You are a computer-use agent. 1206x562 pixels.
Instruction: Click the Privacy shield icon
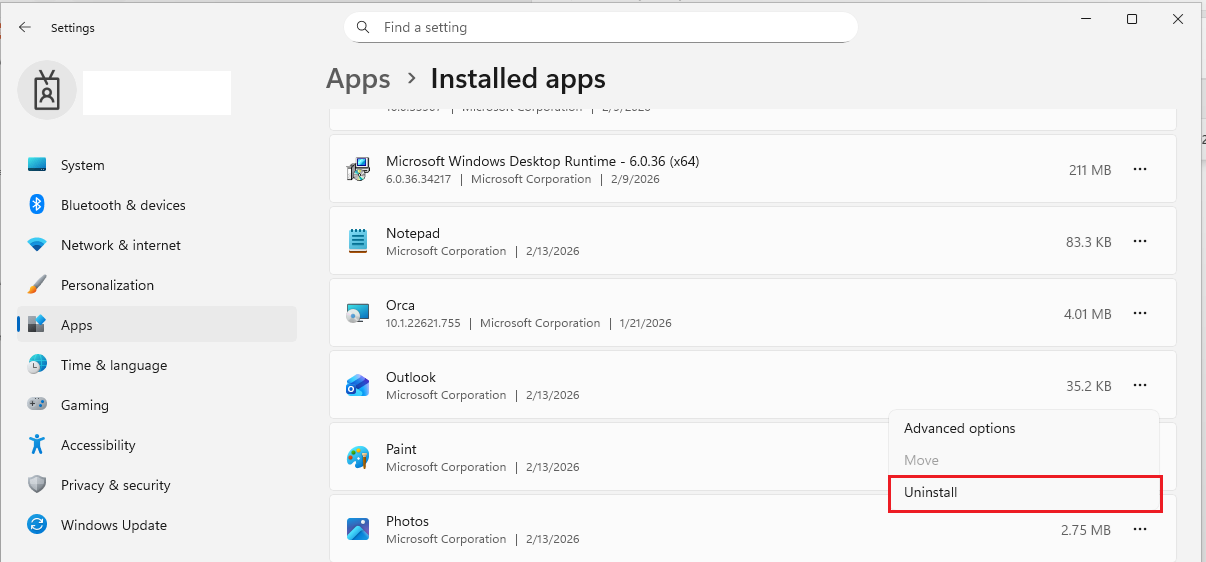(x=37, y=485)
